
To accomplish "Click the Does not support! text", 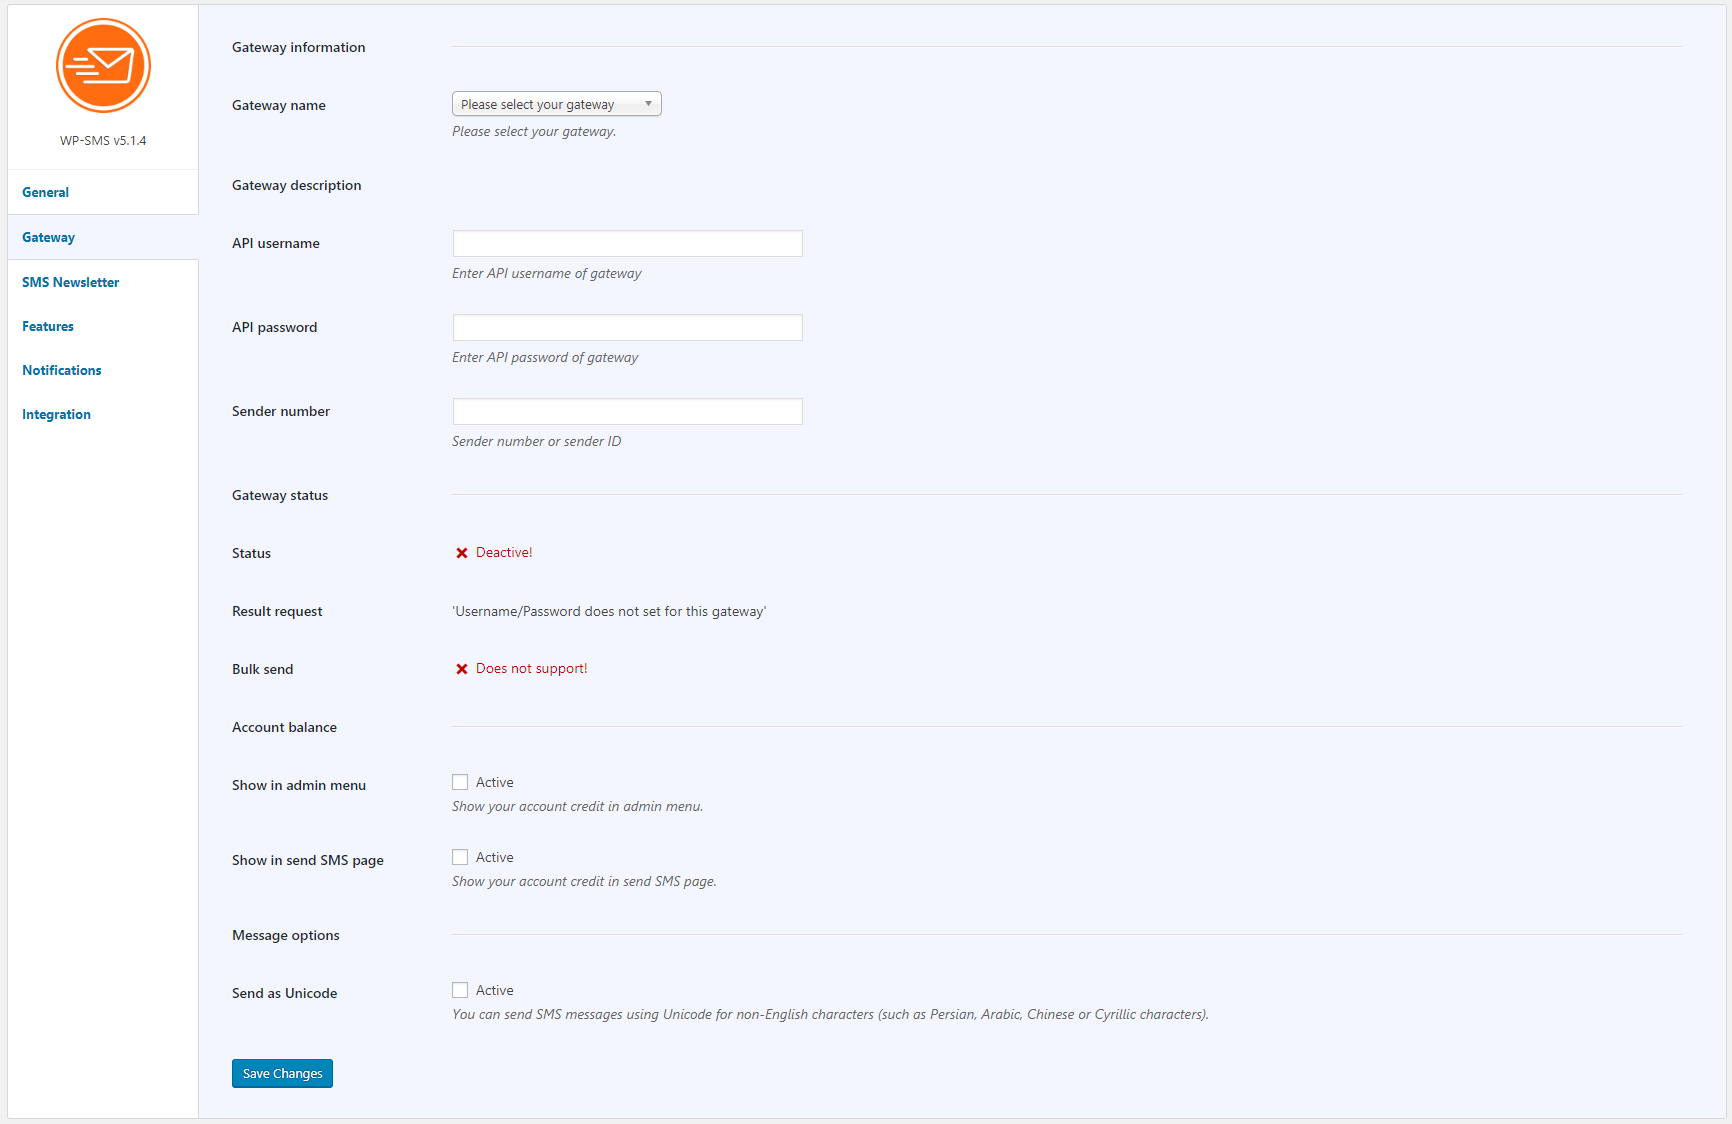I will tap(532, 668).
